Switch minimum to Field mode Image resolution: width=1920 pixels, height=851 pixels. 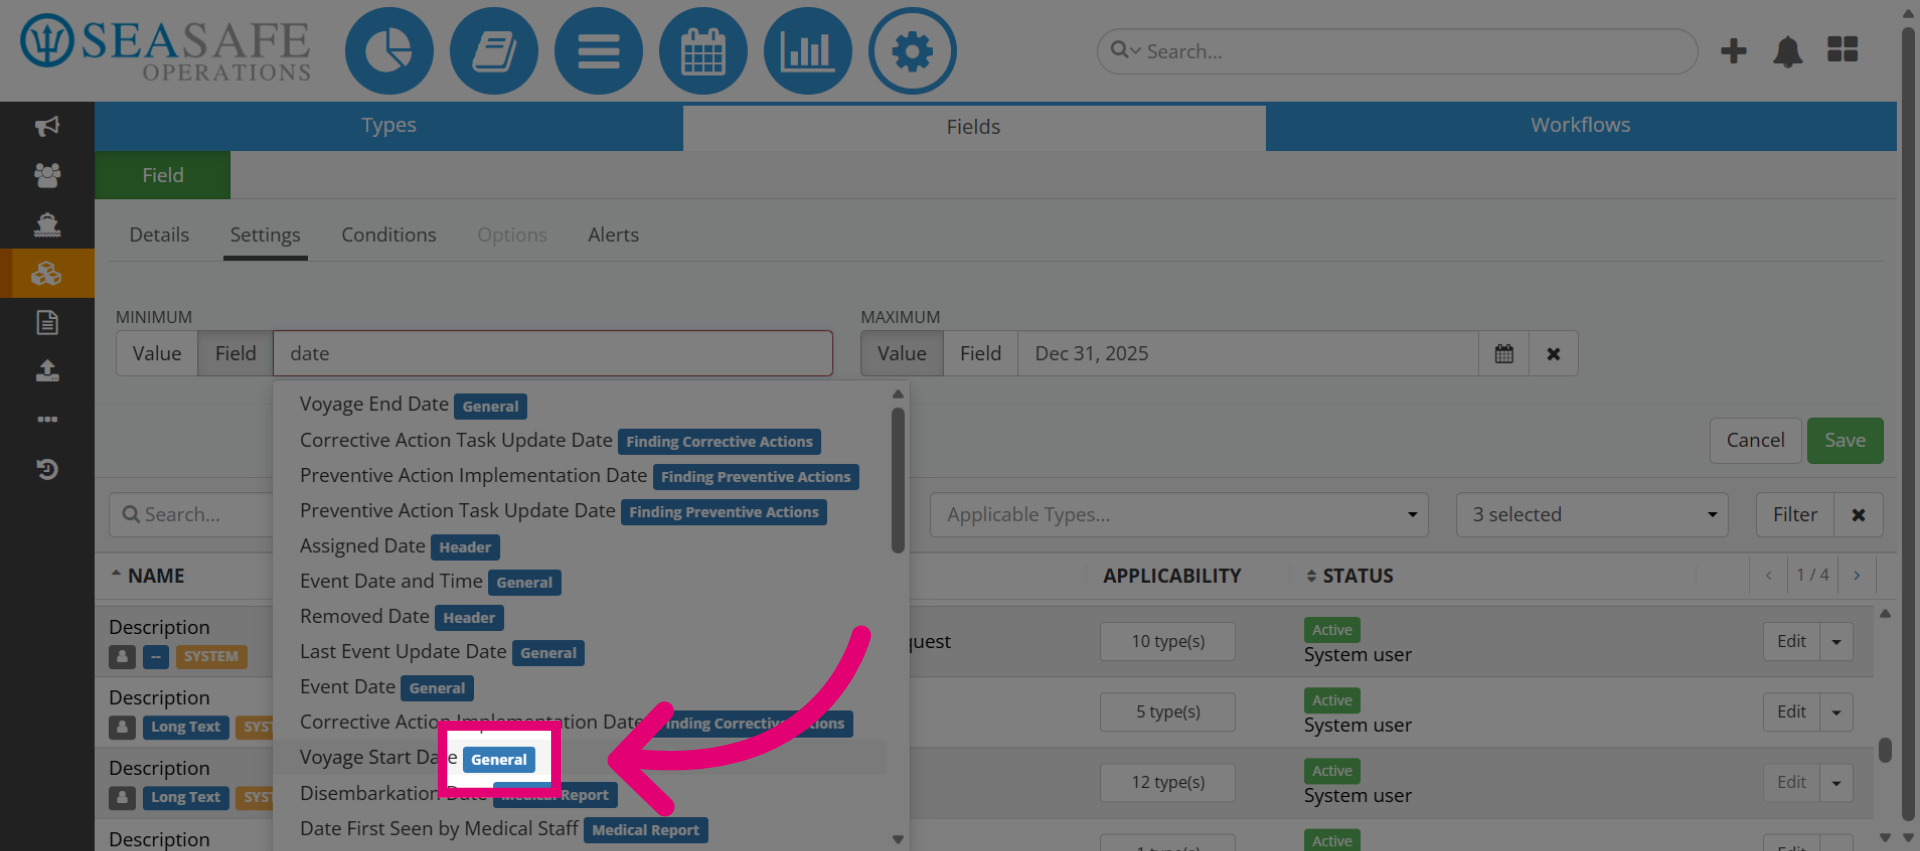click(235, 354)
